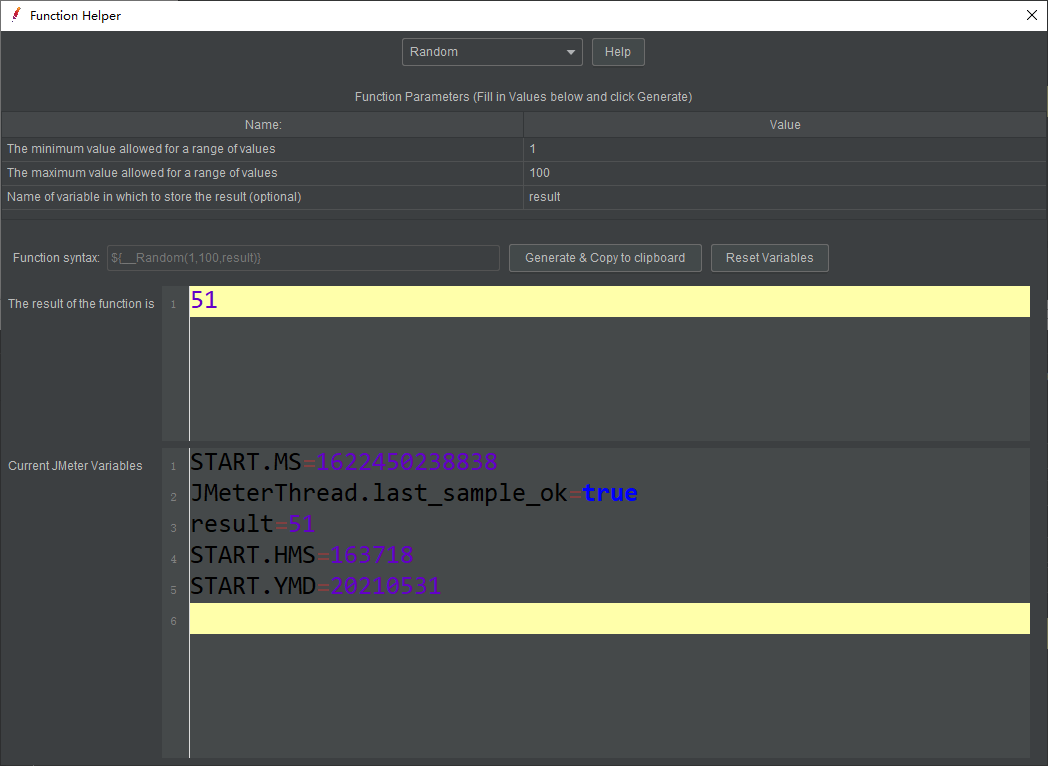Image resolution: width=1048 pixels, height=766 pixels.
Task: Click the JMeterThread.last_sample_ok=true line
Action: [x=414, y=493]
